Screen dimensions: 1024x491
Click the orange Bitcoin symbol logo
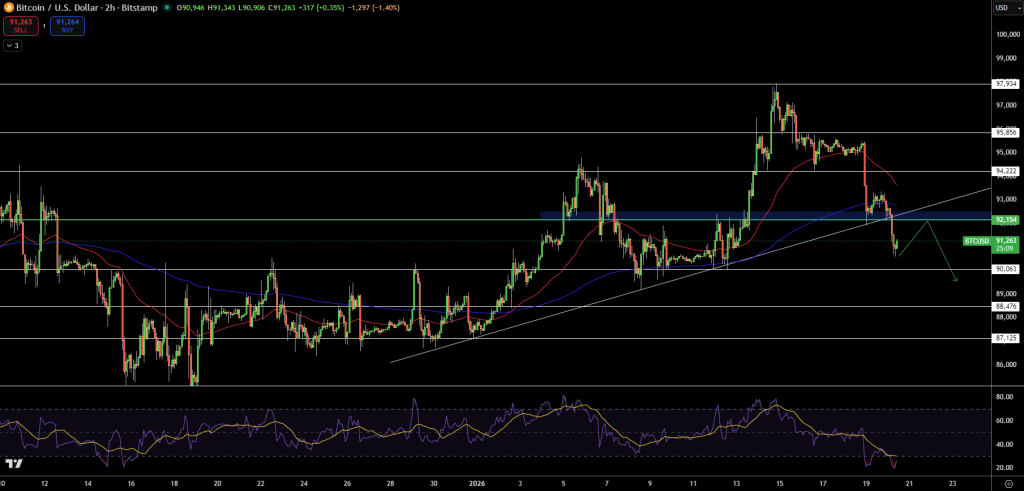pos(10,8)
